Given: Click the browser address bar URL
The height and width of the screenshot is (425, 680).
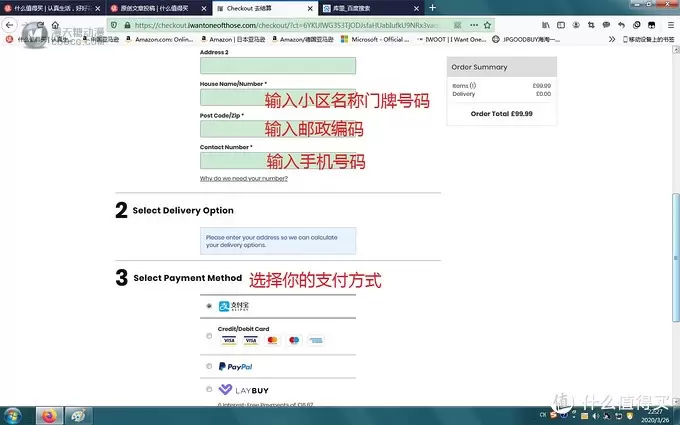Looking at the screenshot, I should tap(286, 25).
